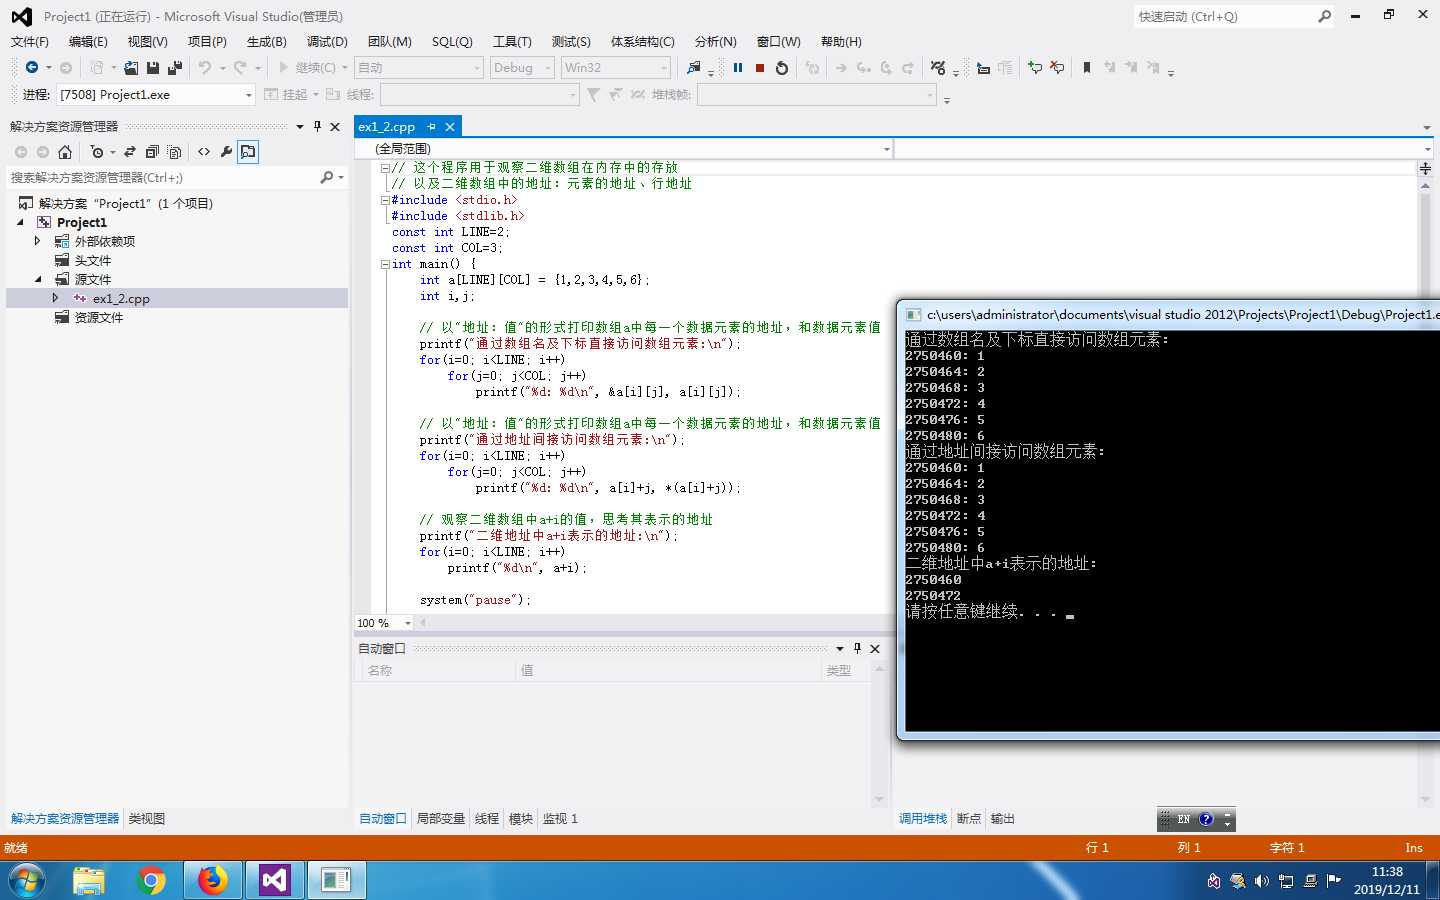Open Google Chrome from the taskbar

coord(151,881)
